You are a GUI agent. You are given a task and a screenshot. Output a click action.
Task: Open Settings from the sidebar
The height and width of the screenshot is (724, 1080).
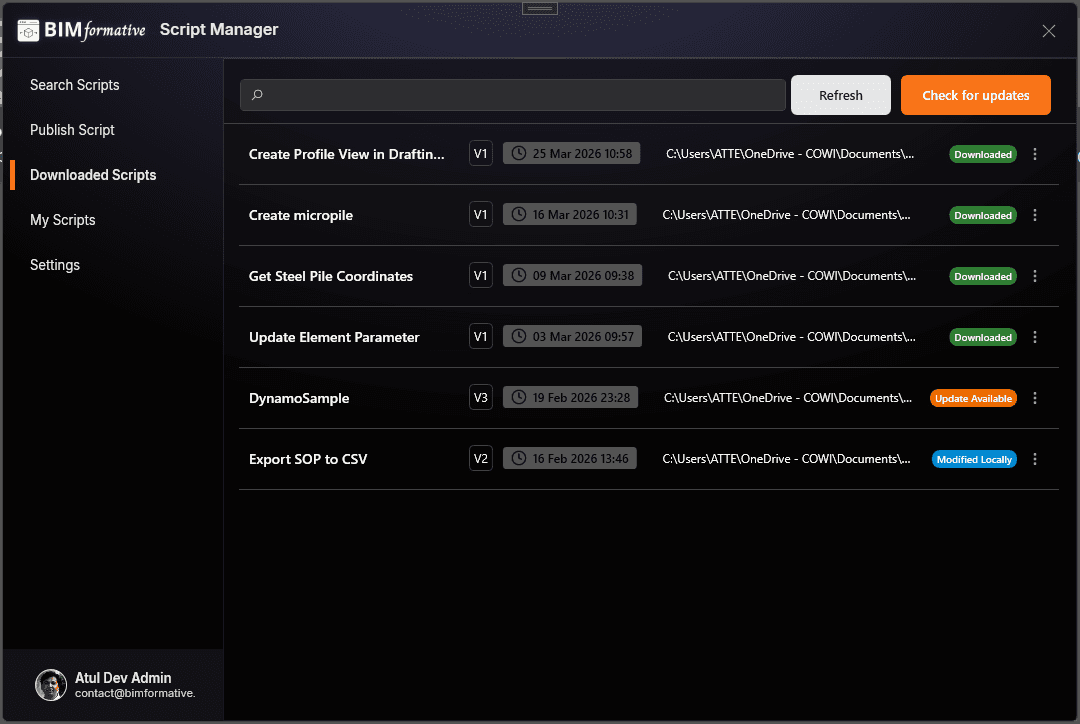[x=55, y=264]
